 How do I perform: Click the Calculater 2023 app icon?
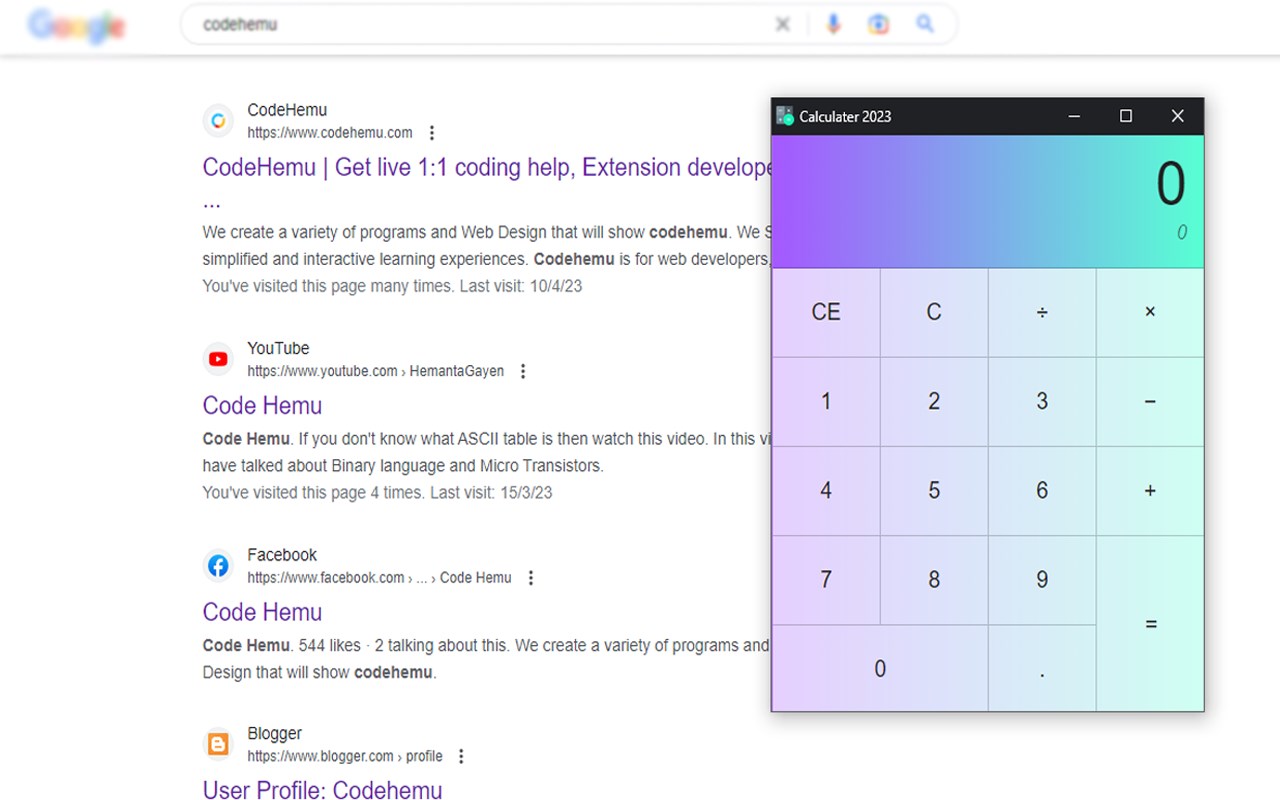click(x=785, y=116)
